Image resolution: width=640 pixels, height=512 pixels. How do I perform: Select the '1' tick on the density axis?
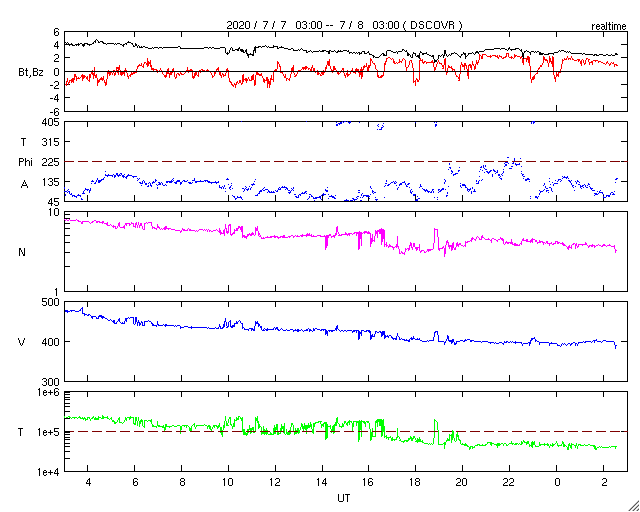click(57, 292)
